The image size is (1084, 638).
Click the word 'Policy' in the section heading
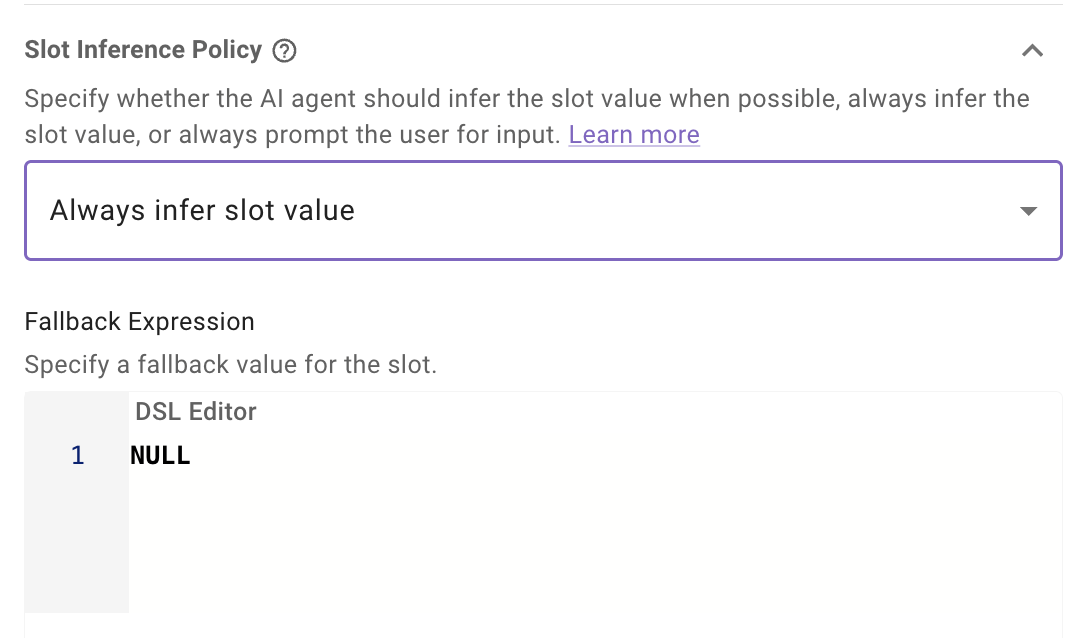tap(226, 50)
